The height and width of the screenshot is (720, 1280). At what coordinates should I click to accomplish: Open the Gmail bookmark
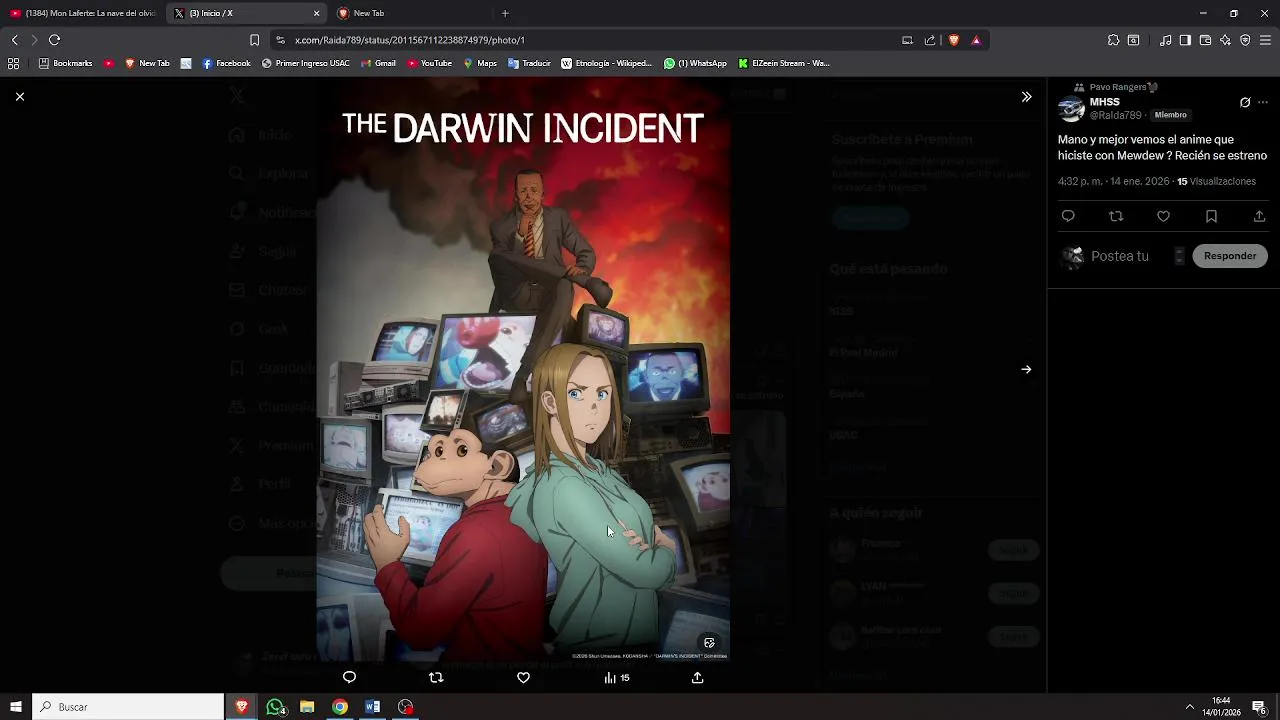(378, 63)
